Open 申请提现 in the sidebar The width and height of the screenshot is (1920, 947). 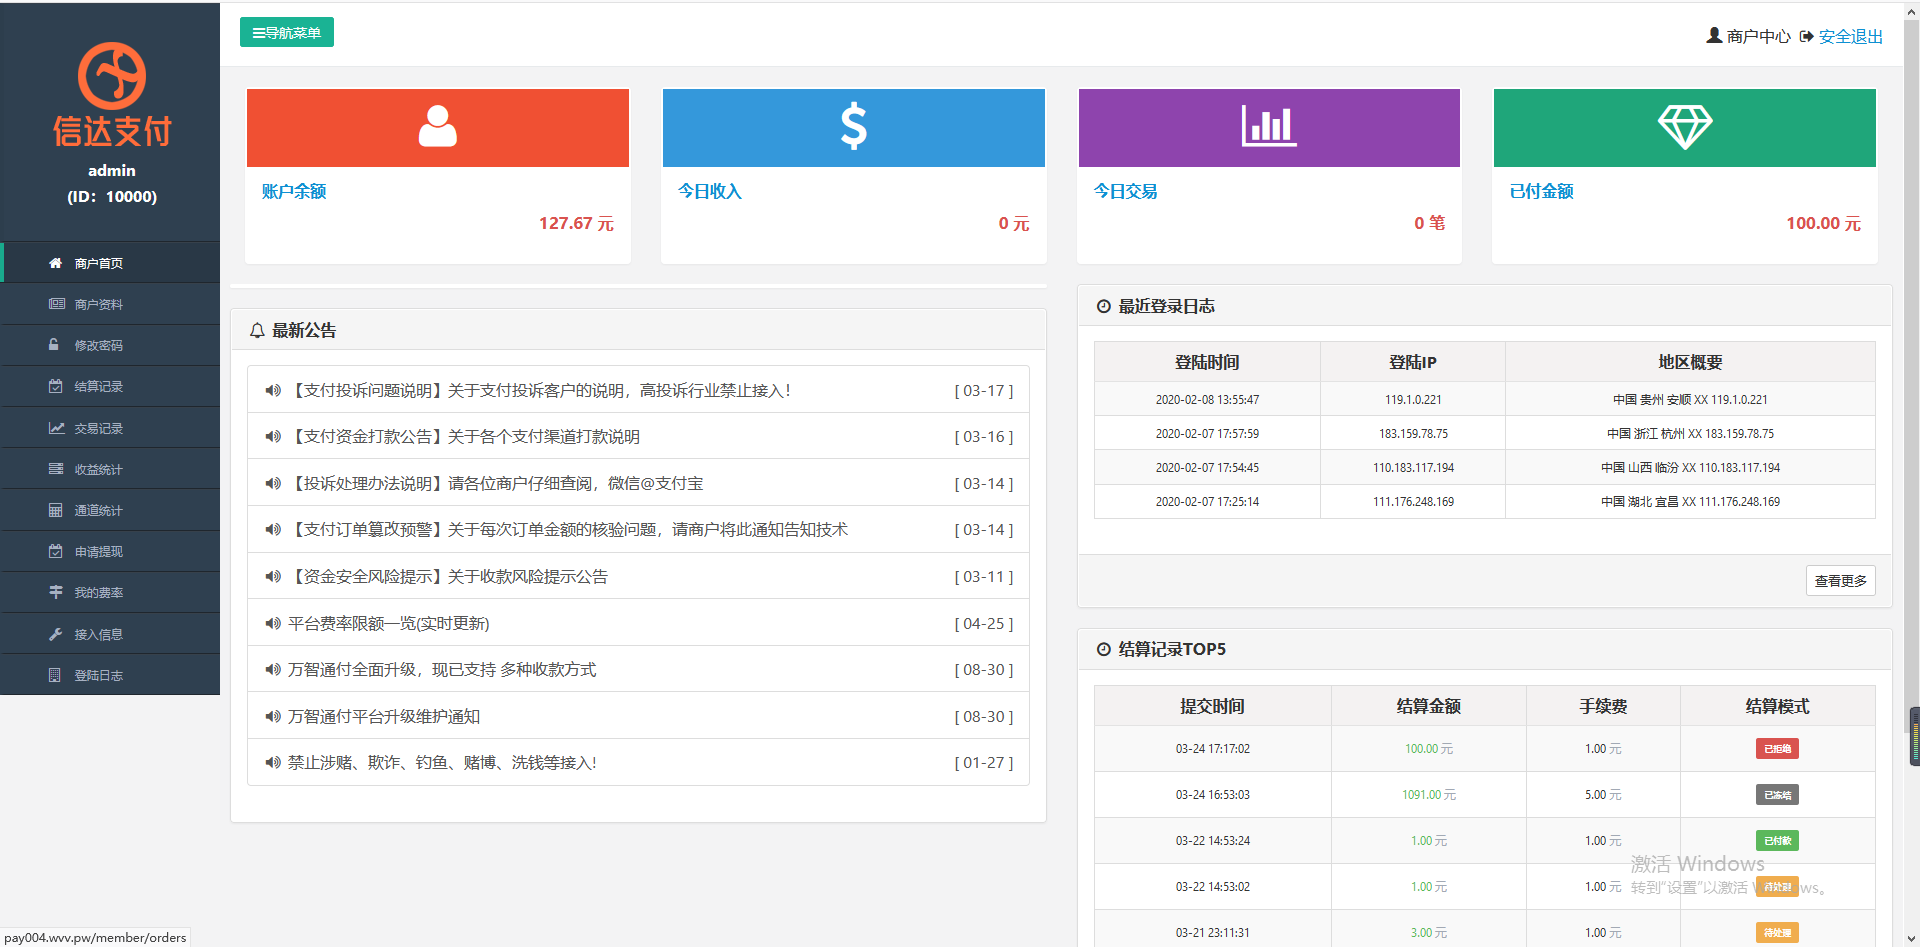point(110,551)
